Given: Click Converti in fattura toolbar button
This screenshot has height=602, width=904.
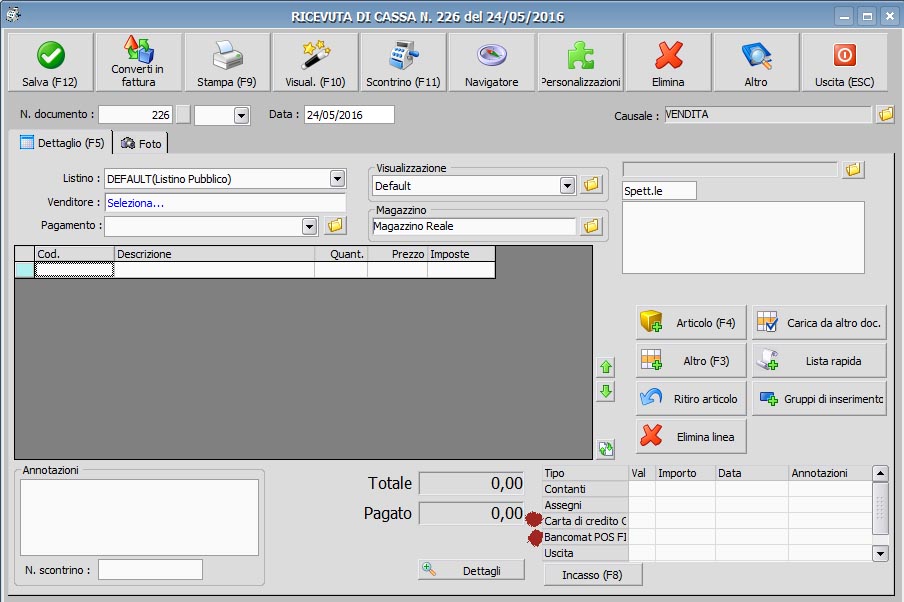Looking at the screenshot, I should (x=138, y=62).
